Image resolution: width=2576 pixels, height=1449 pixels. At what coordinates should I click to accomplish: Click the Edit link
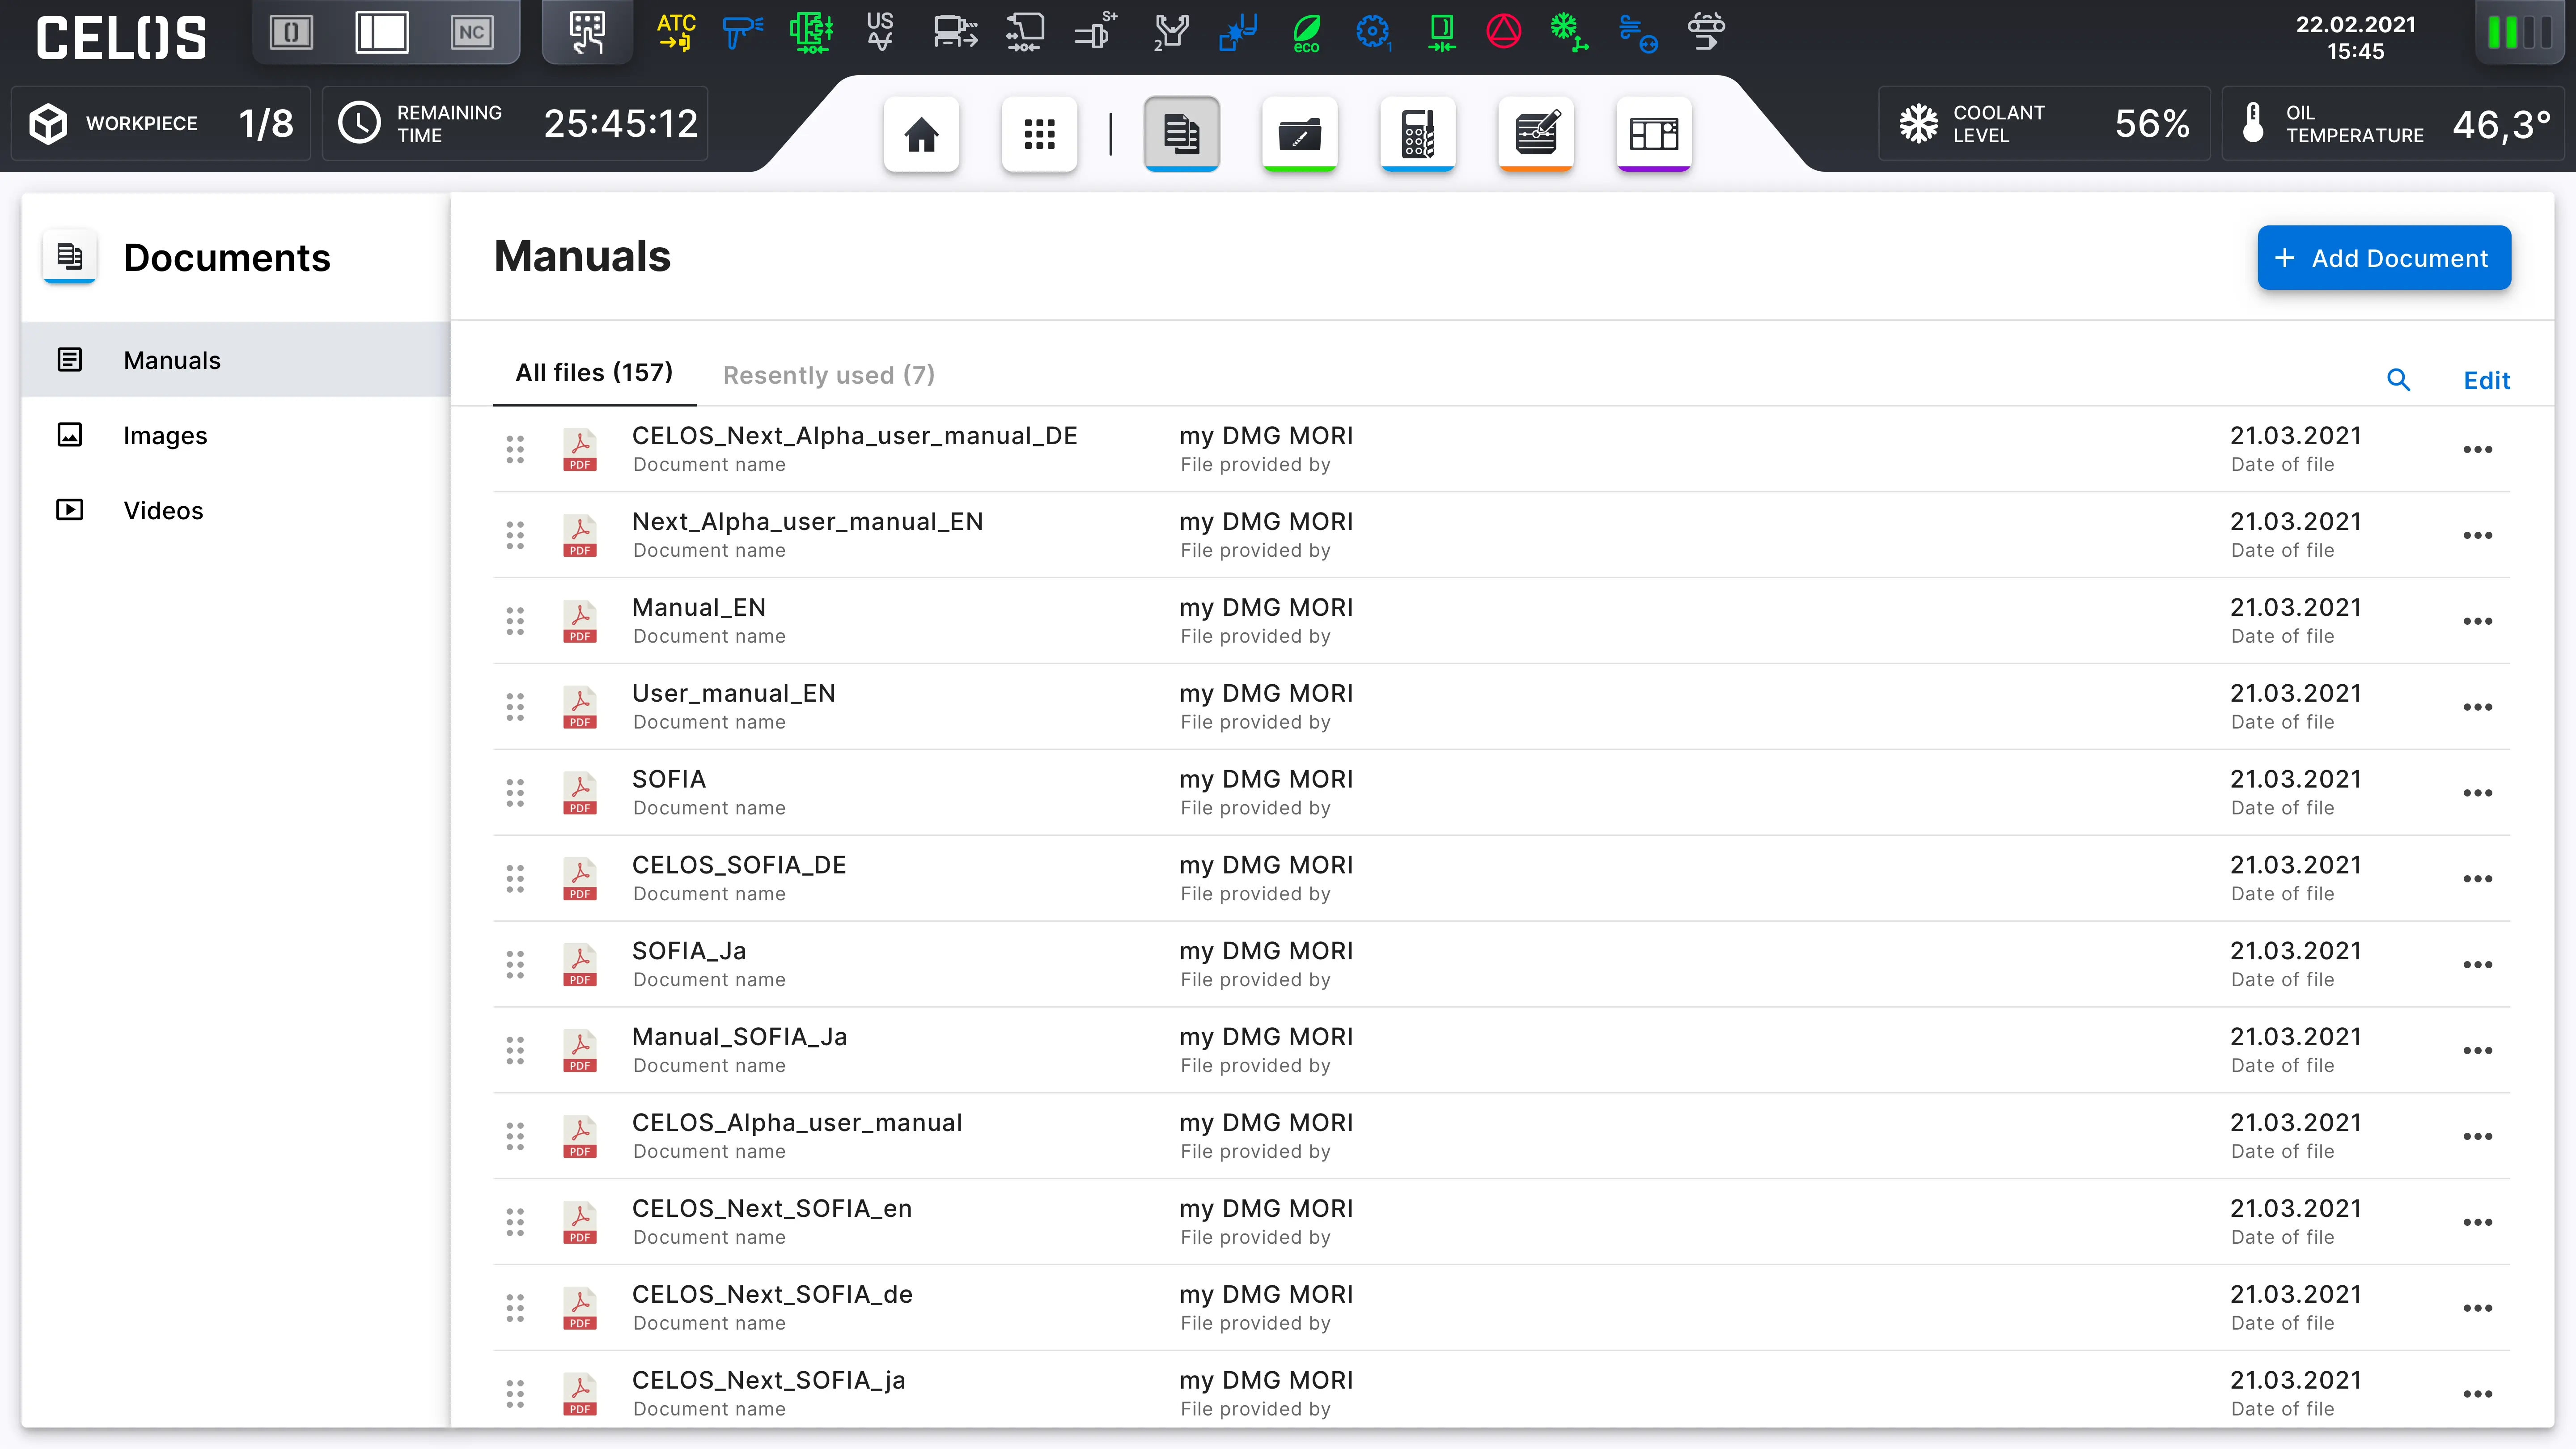2487,380
